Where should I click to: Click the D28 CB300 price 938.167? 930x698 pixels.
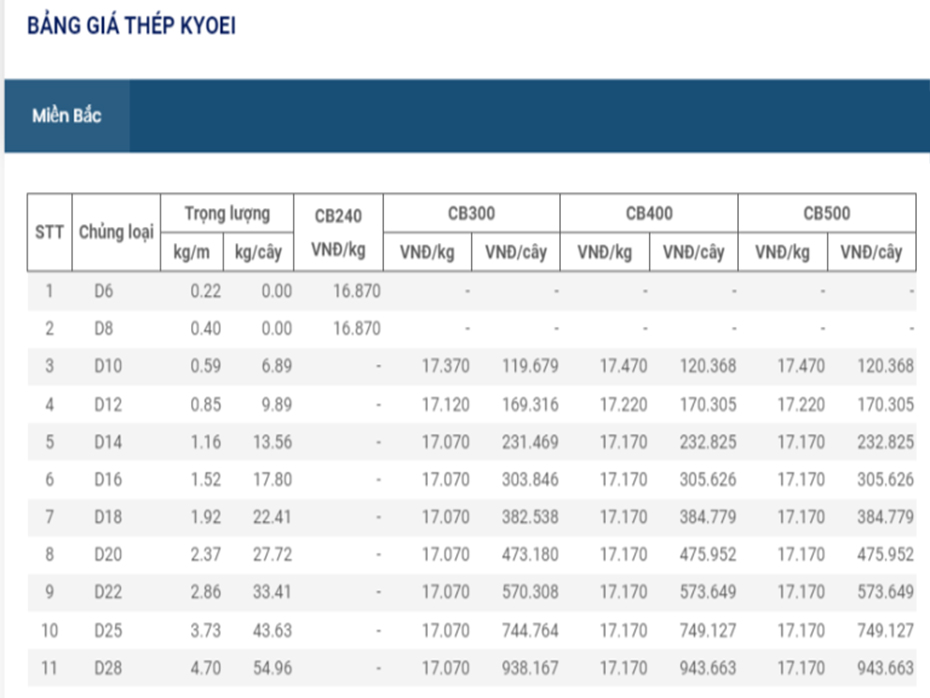pyautogui.click(x=530, y=667)
